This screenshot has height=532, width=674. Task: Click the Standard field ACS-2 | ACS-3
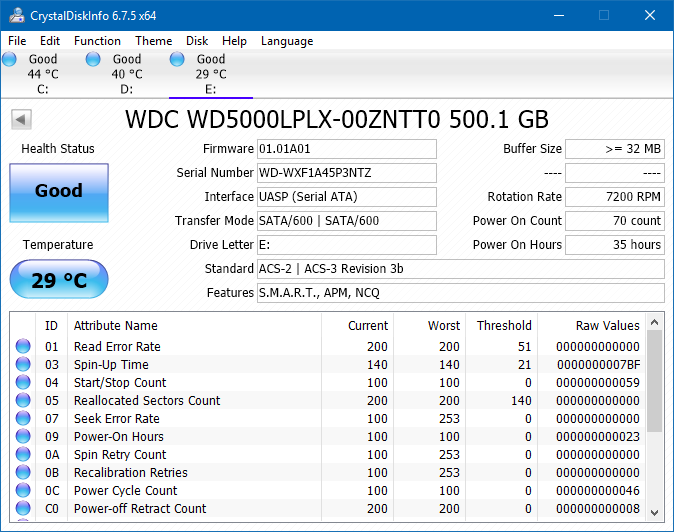pyautogui.click(x=461, y=269)
